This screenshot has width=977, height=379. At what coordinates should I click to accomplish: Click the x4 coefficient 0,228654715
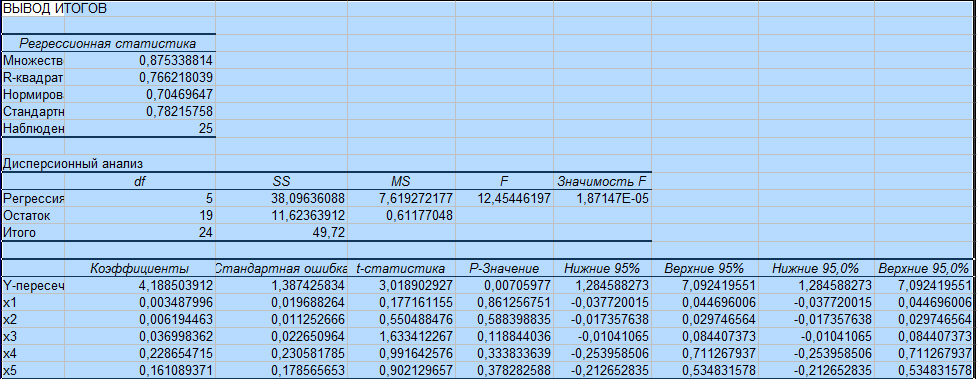point(176,354)
